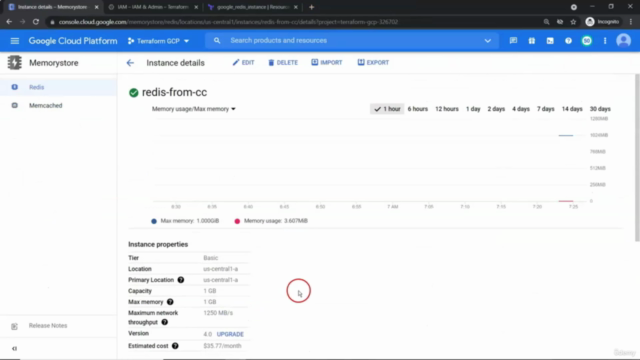Switch to the IAM & Admin browser tab
The height and width of the screenshot is (360, 640).
click(x=153, y=7)
